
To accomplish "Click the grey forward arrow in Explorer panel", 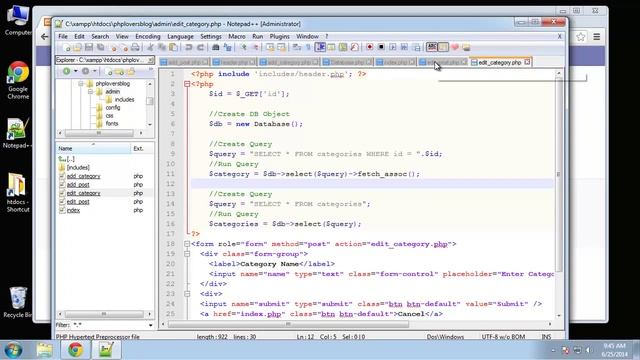I will [x=85, y=71].
